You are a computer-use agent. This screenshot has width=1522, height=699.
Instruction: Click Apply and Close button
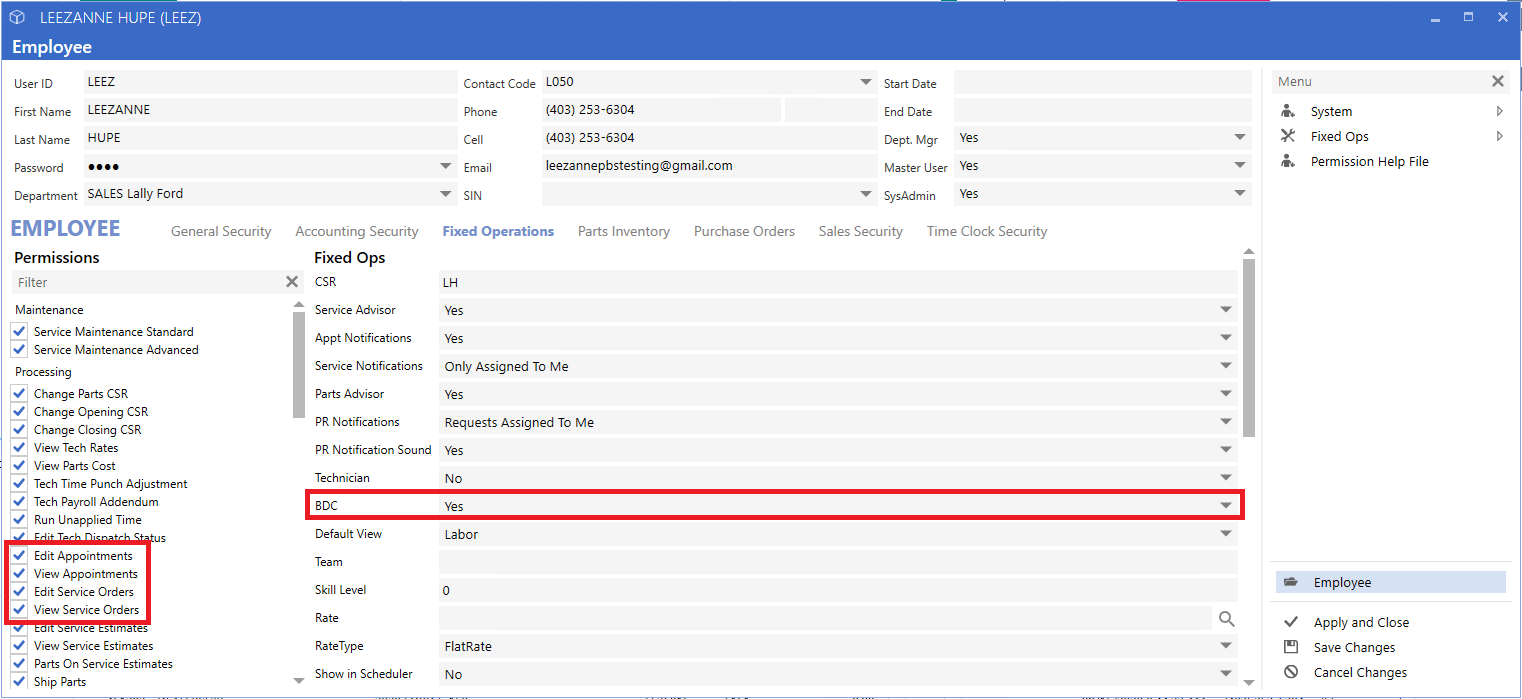click(x=1361, y=622)
